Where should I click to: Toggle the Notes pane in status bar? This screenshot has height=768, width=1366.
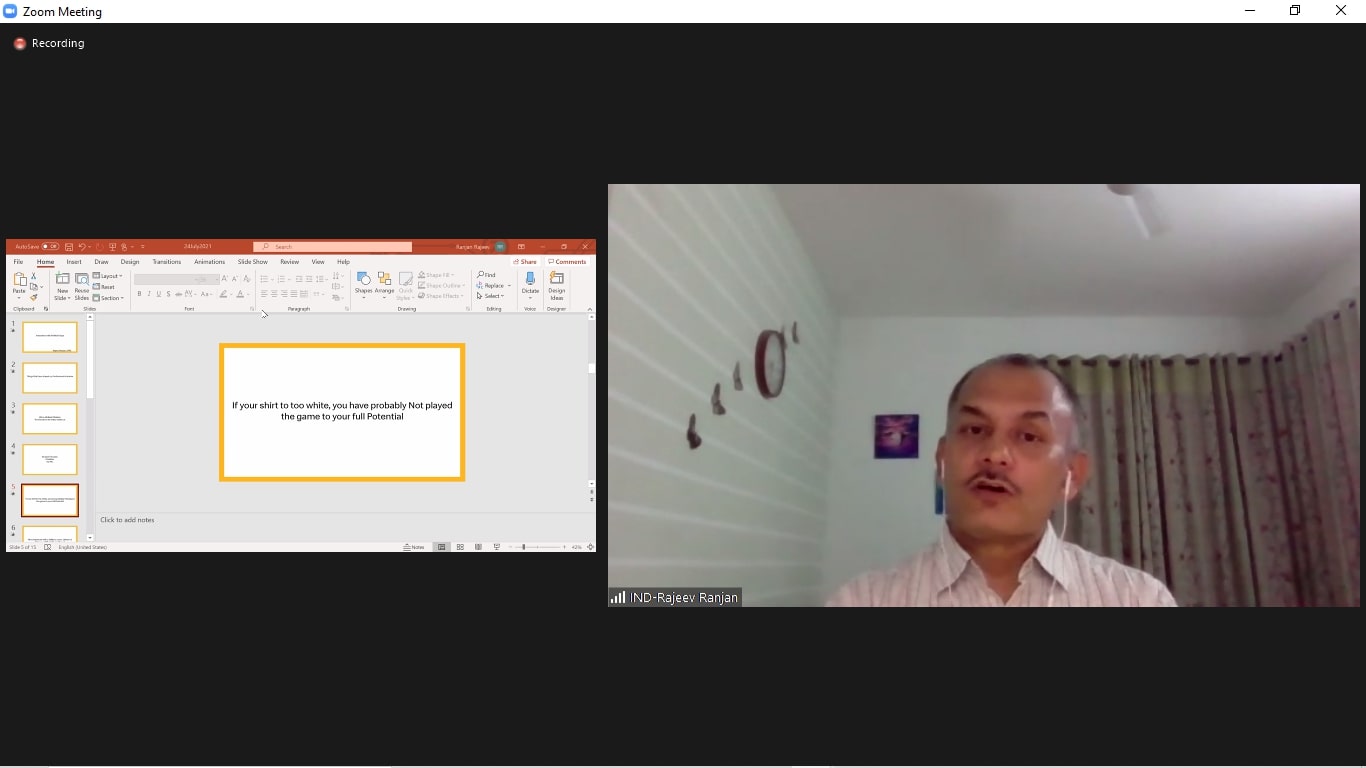pos(414,547)
